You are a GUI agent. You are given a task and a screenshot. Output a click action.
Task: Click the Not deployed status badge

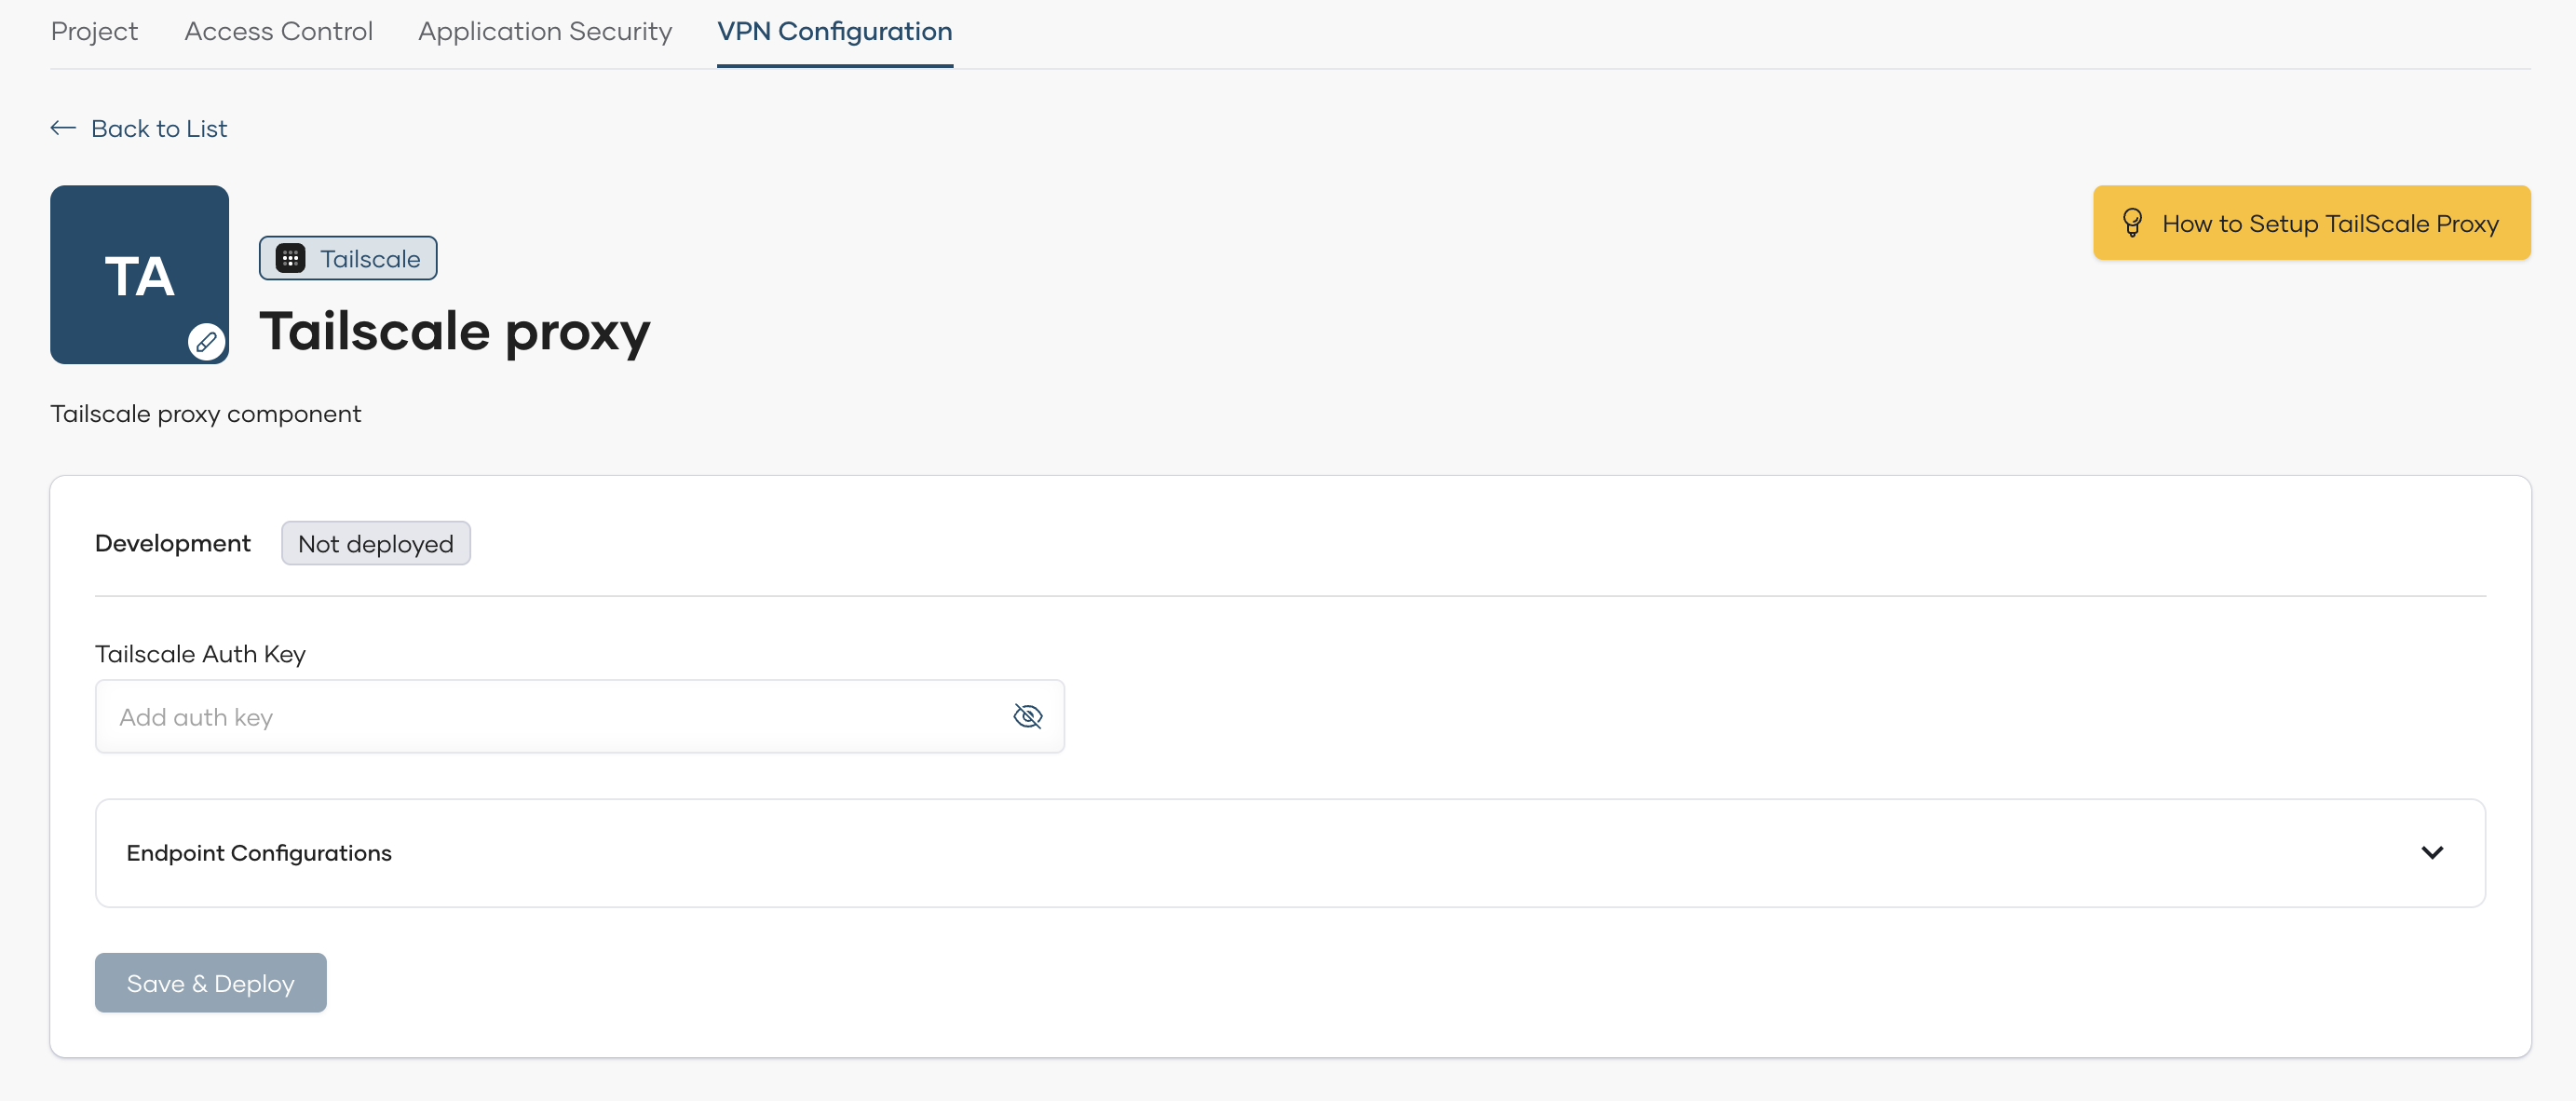(x=375, y=543)
